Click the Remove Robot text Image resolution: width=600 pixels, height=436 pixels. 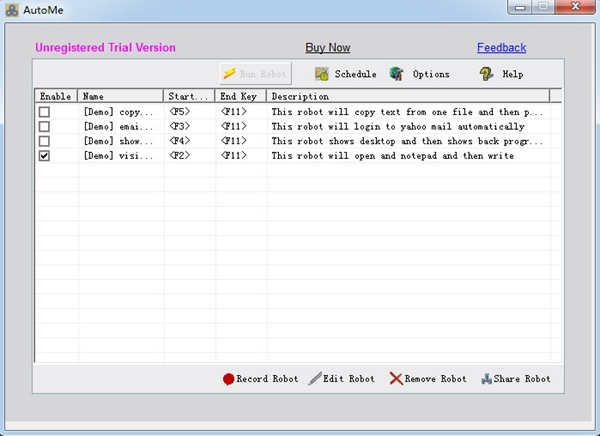click(x=435, y=379)
